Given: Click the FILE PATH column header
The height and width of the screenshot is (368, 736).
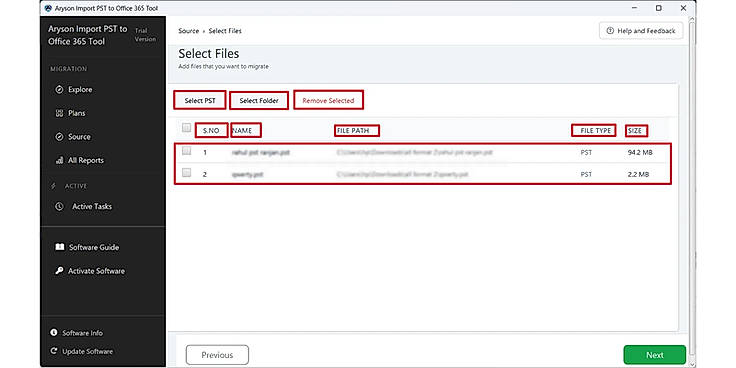Looking at the screenshot, I should (x=353, y=130).
